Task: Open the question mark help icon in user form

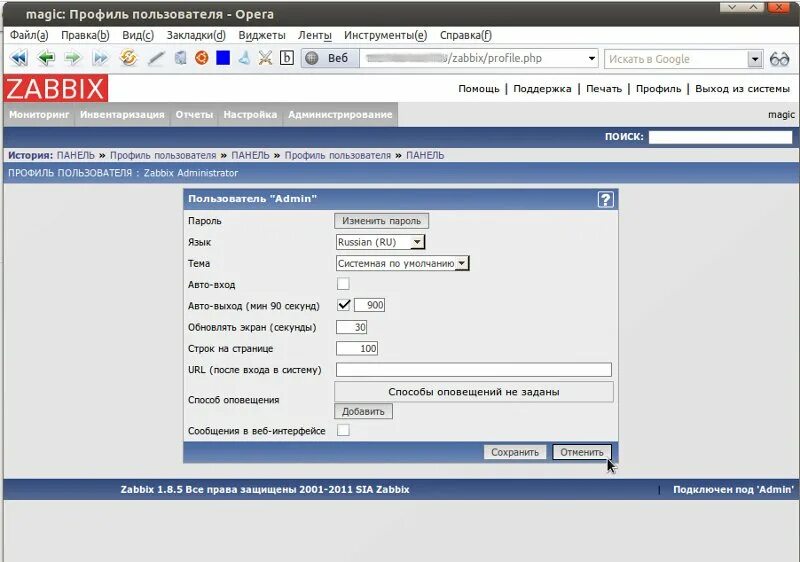Action: pyautogui.click(x=606, y=199)
